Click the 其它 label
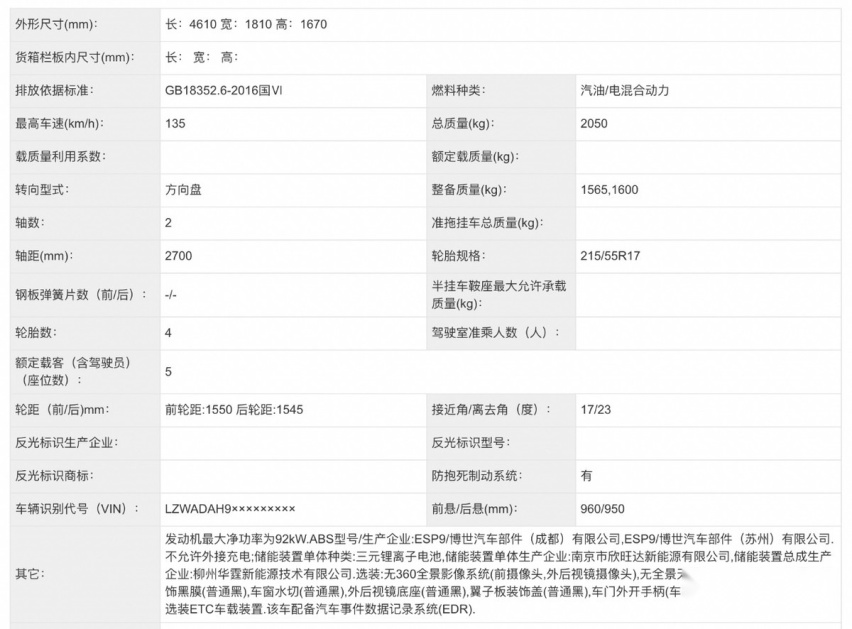The height and width of the screenshot is (629, 852). (x=30, y=574)
